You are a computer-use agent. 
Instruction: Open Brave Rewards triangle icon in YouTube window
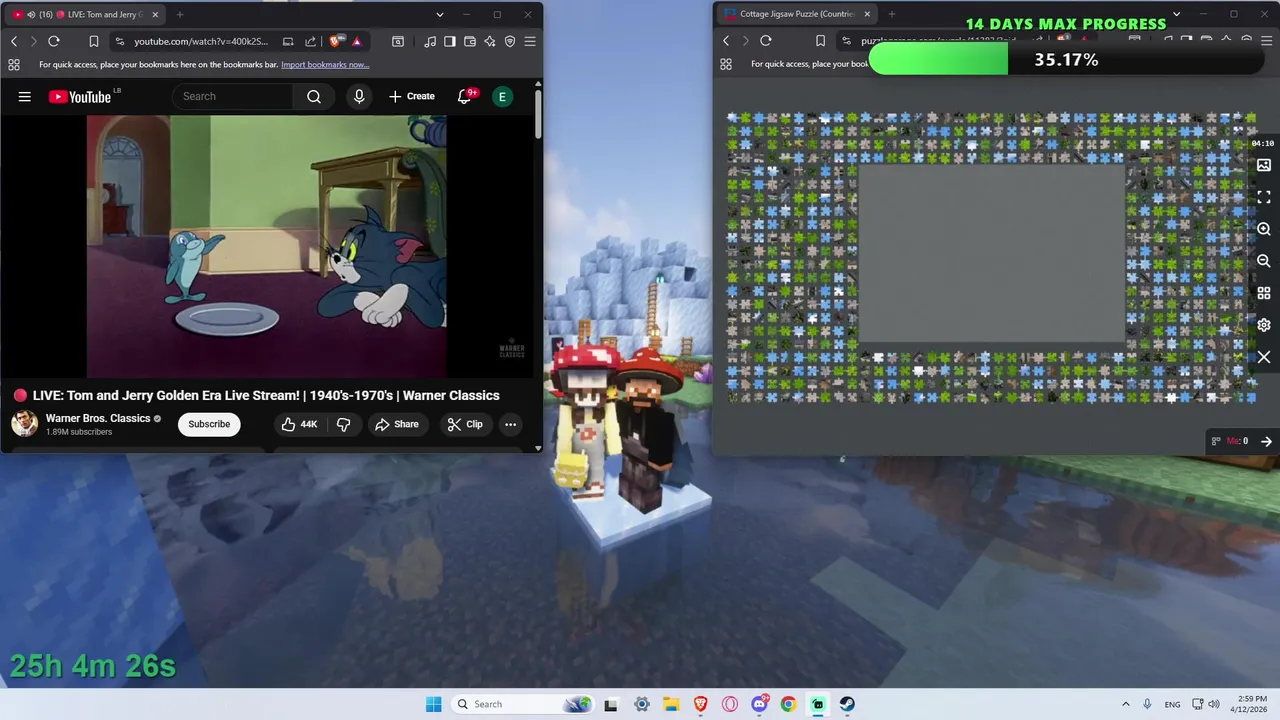point(356,41)
